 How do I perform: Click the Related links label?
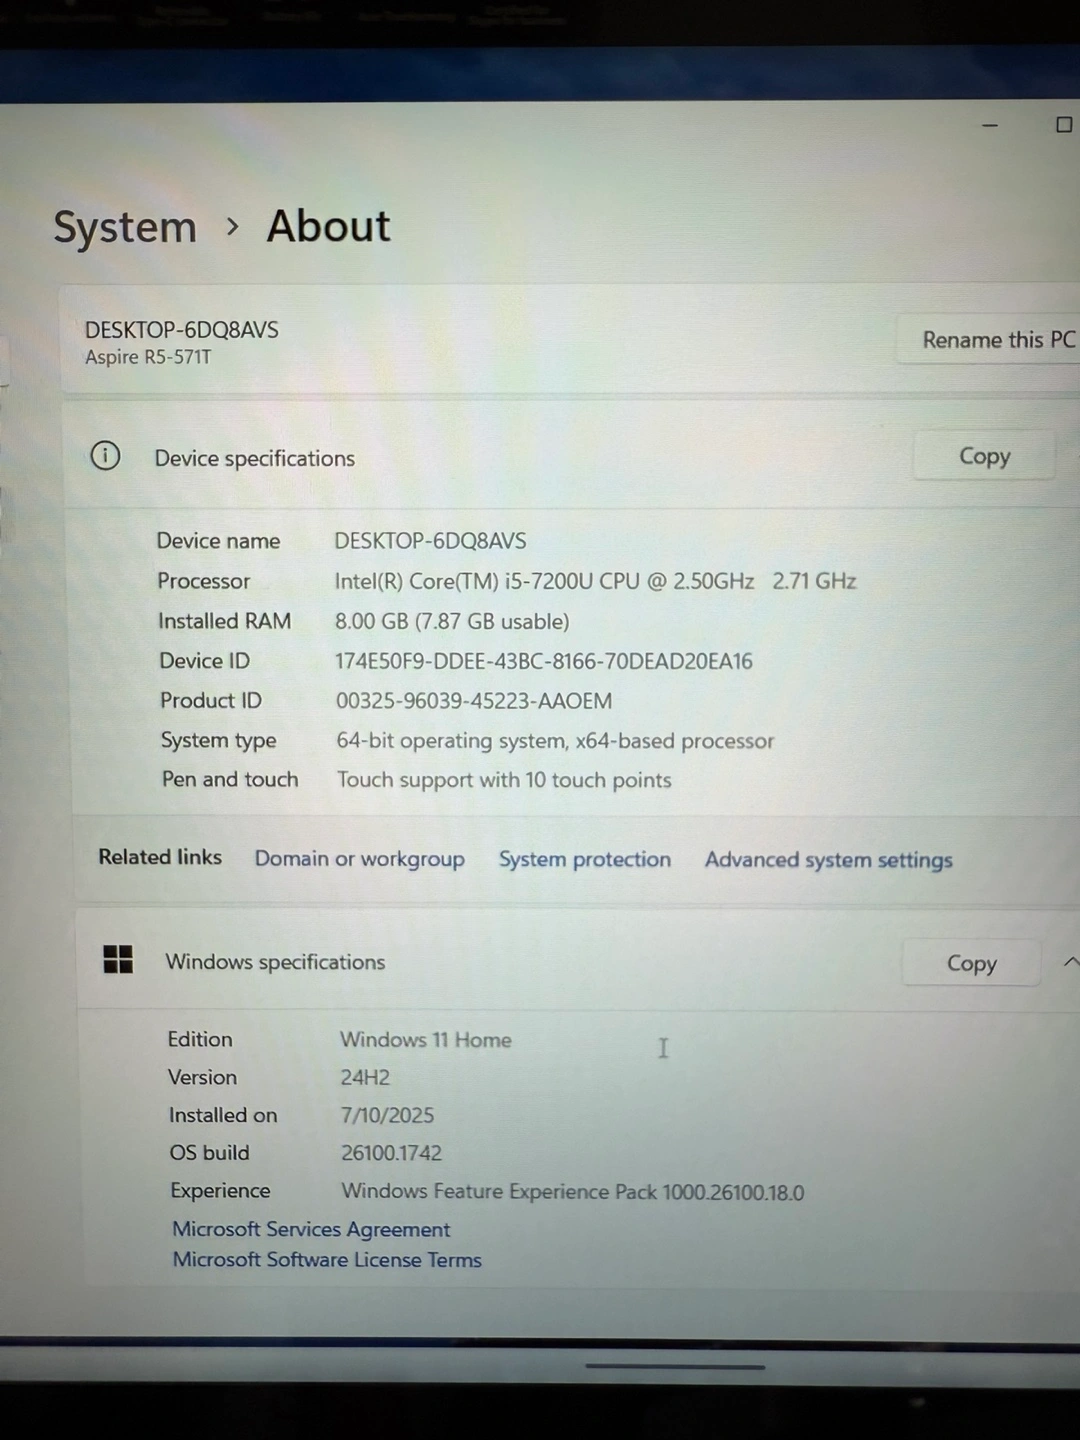coord(160,857)
